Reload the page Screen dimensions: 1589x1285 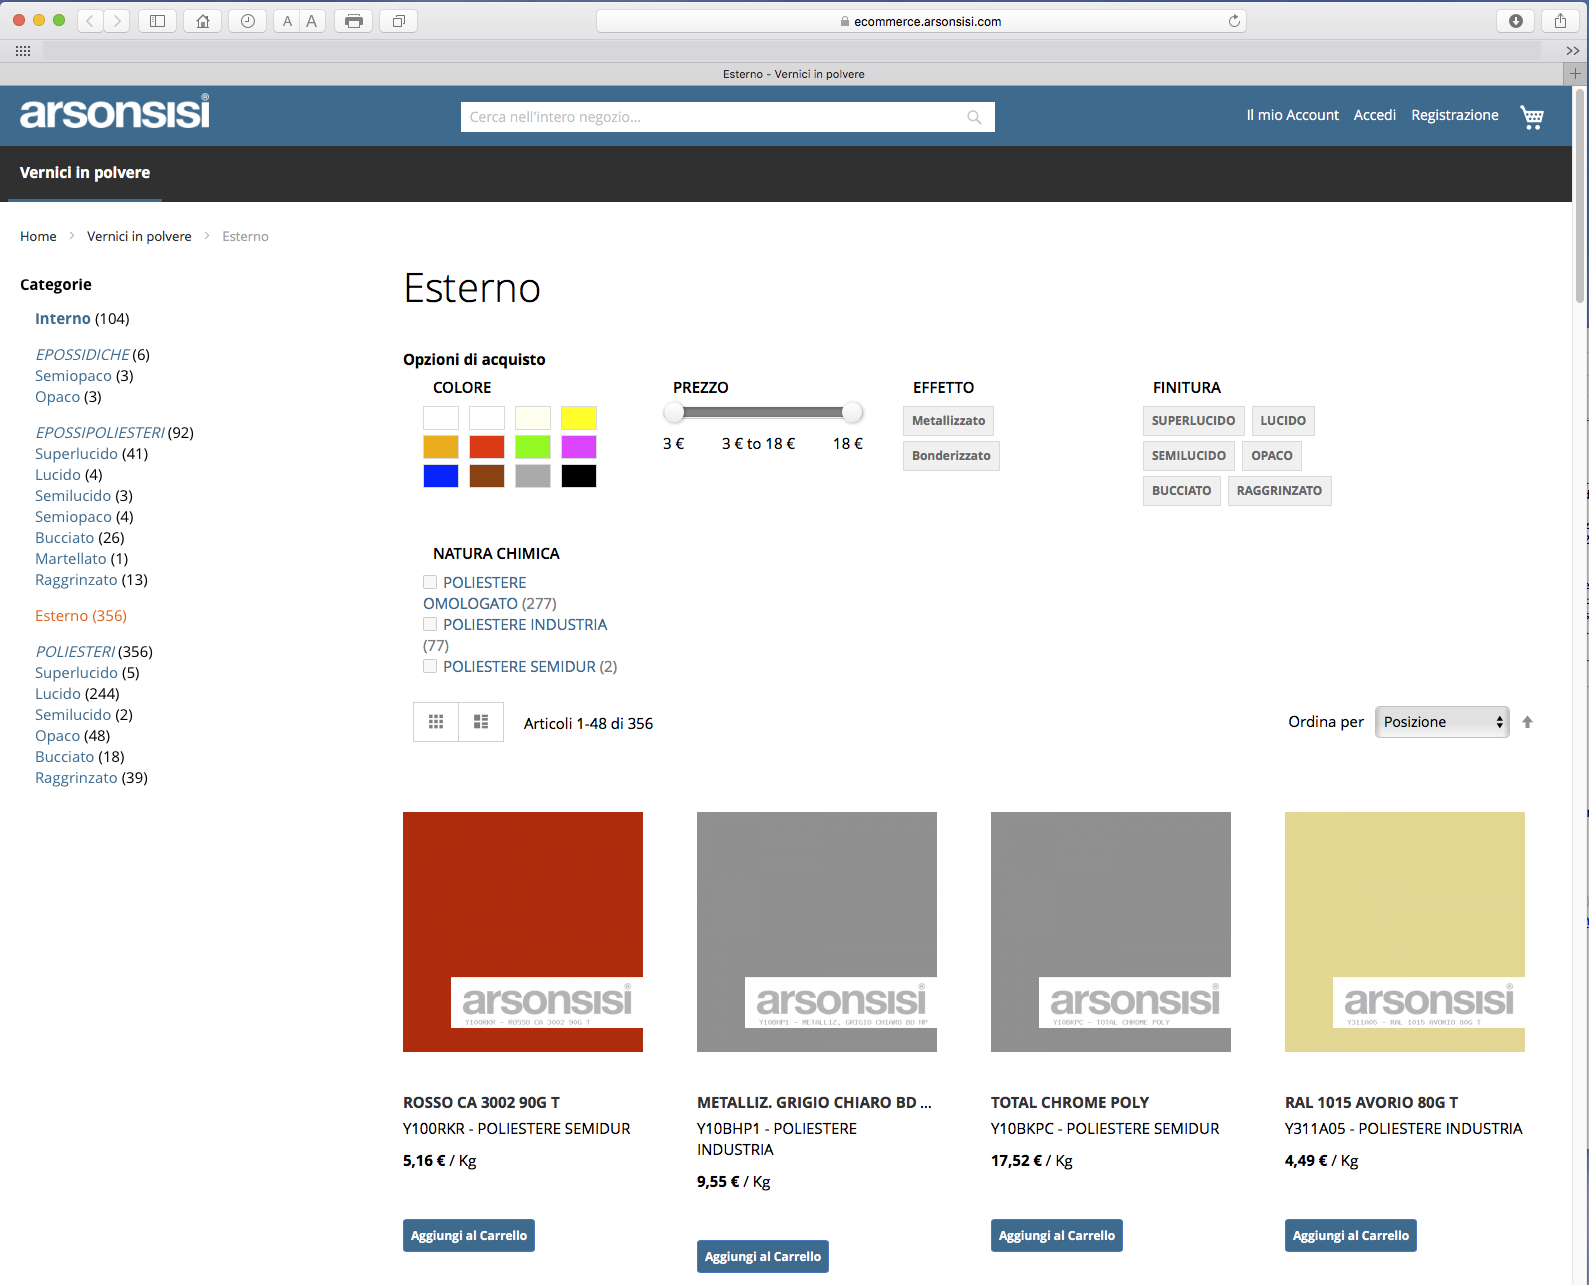(x=1234, y=21)
